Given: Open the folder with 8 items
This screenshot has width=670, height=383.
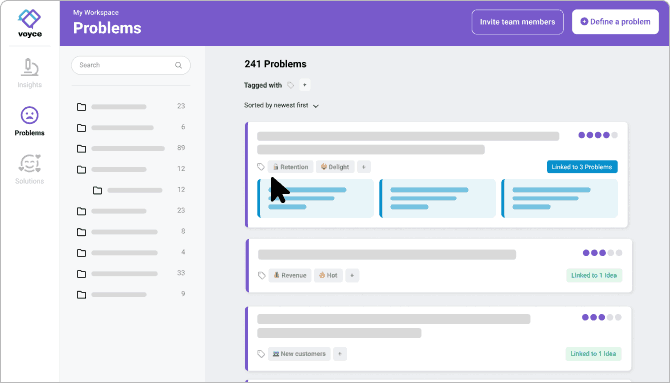Looking at the screenshot, I should click(131, 232).
